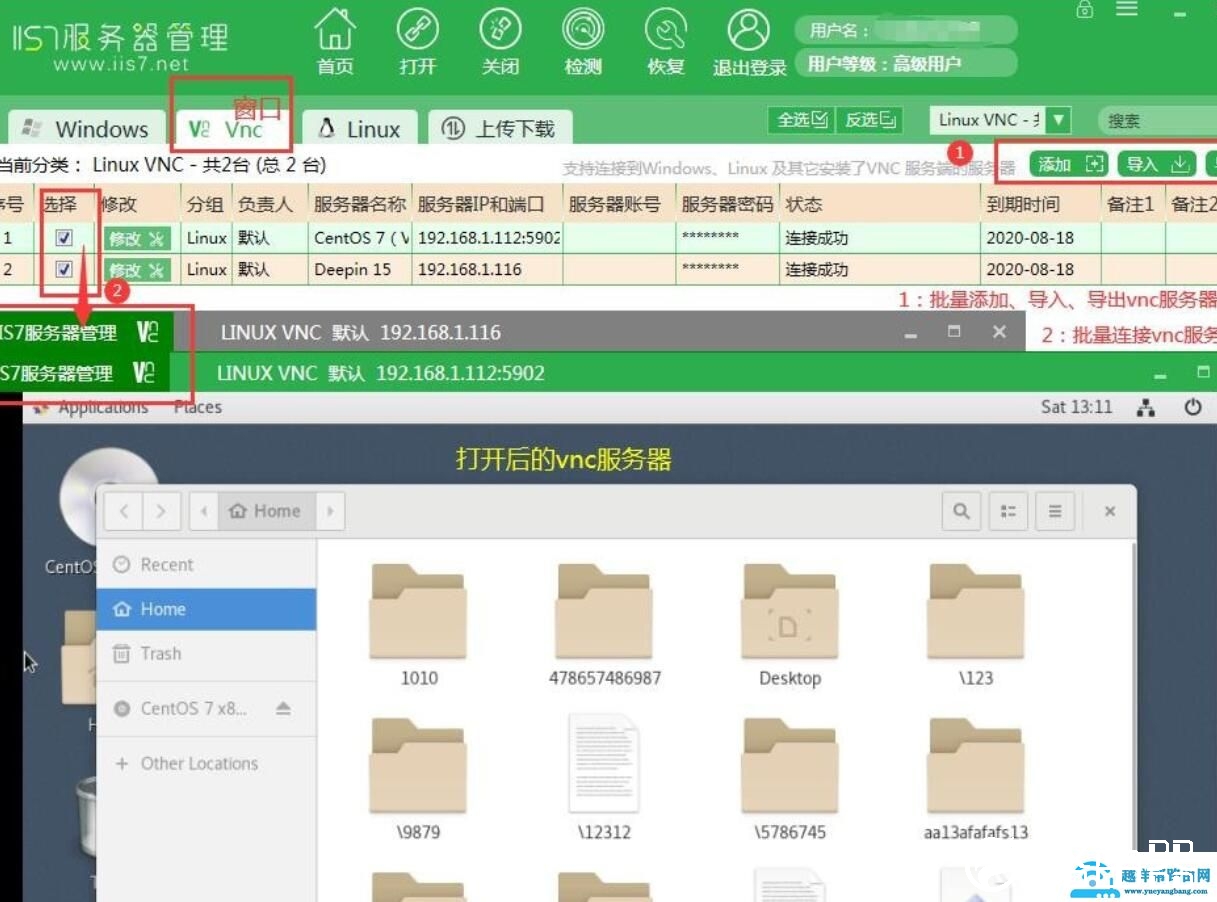This screenshot has height=902, width=1217.
Task: Click the 关闭 disconnect icon
Action: (500, 41)
